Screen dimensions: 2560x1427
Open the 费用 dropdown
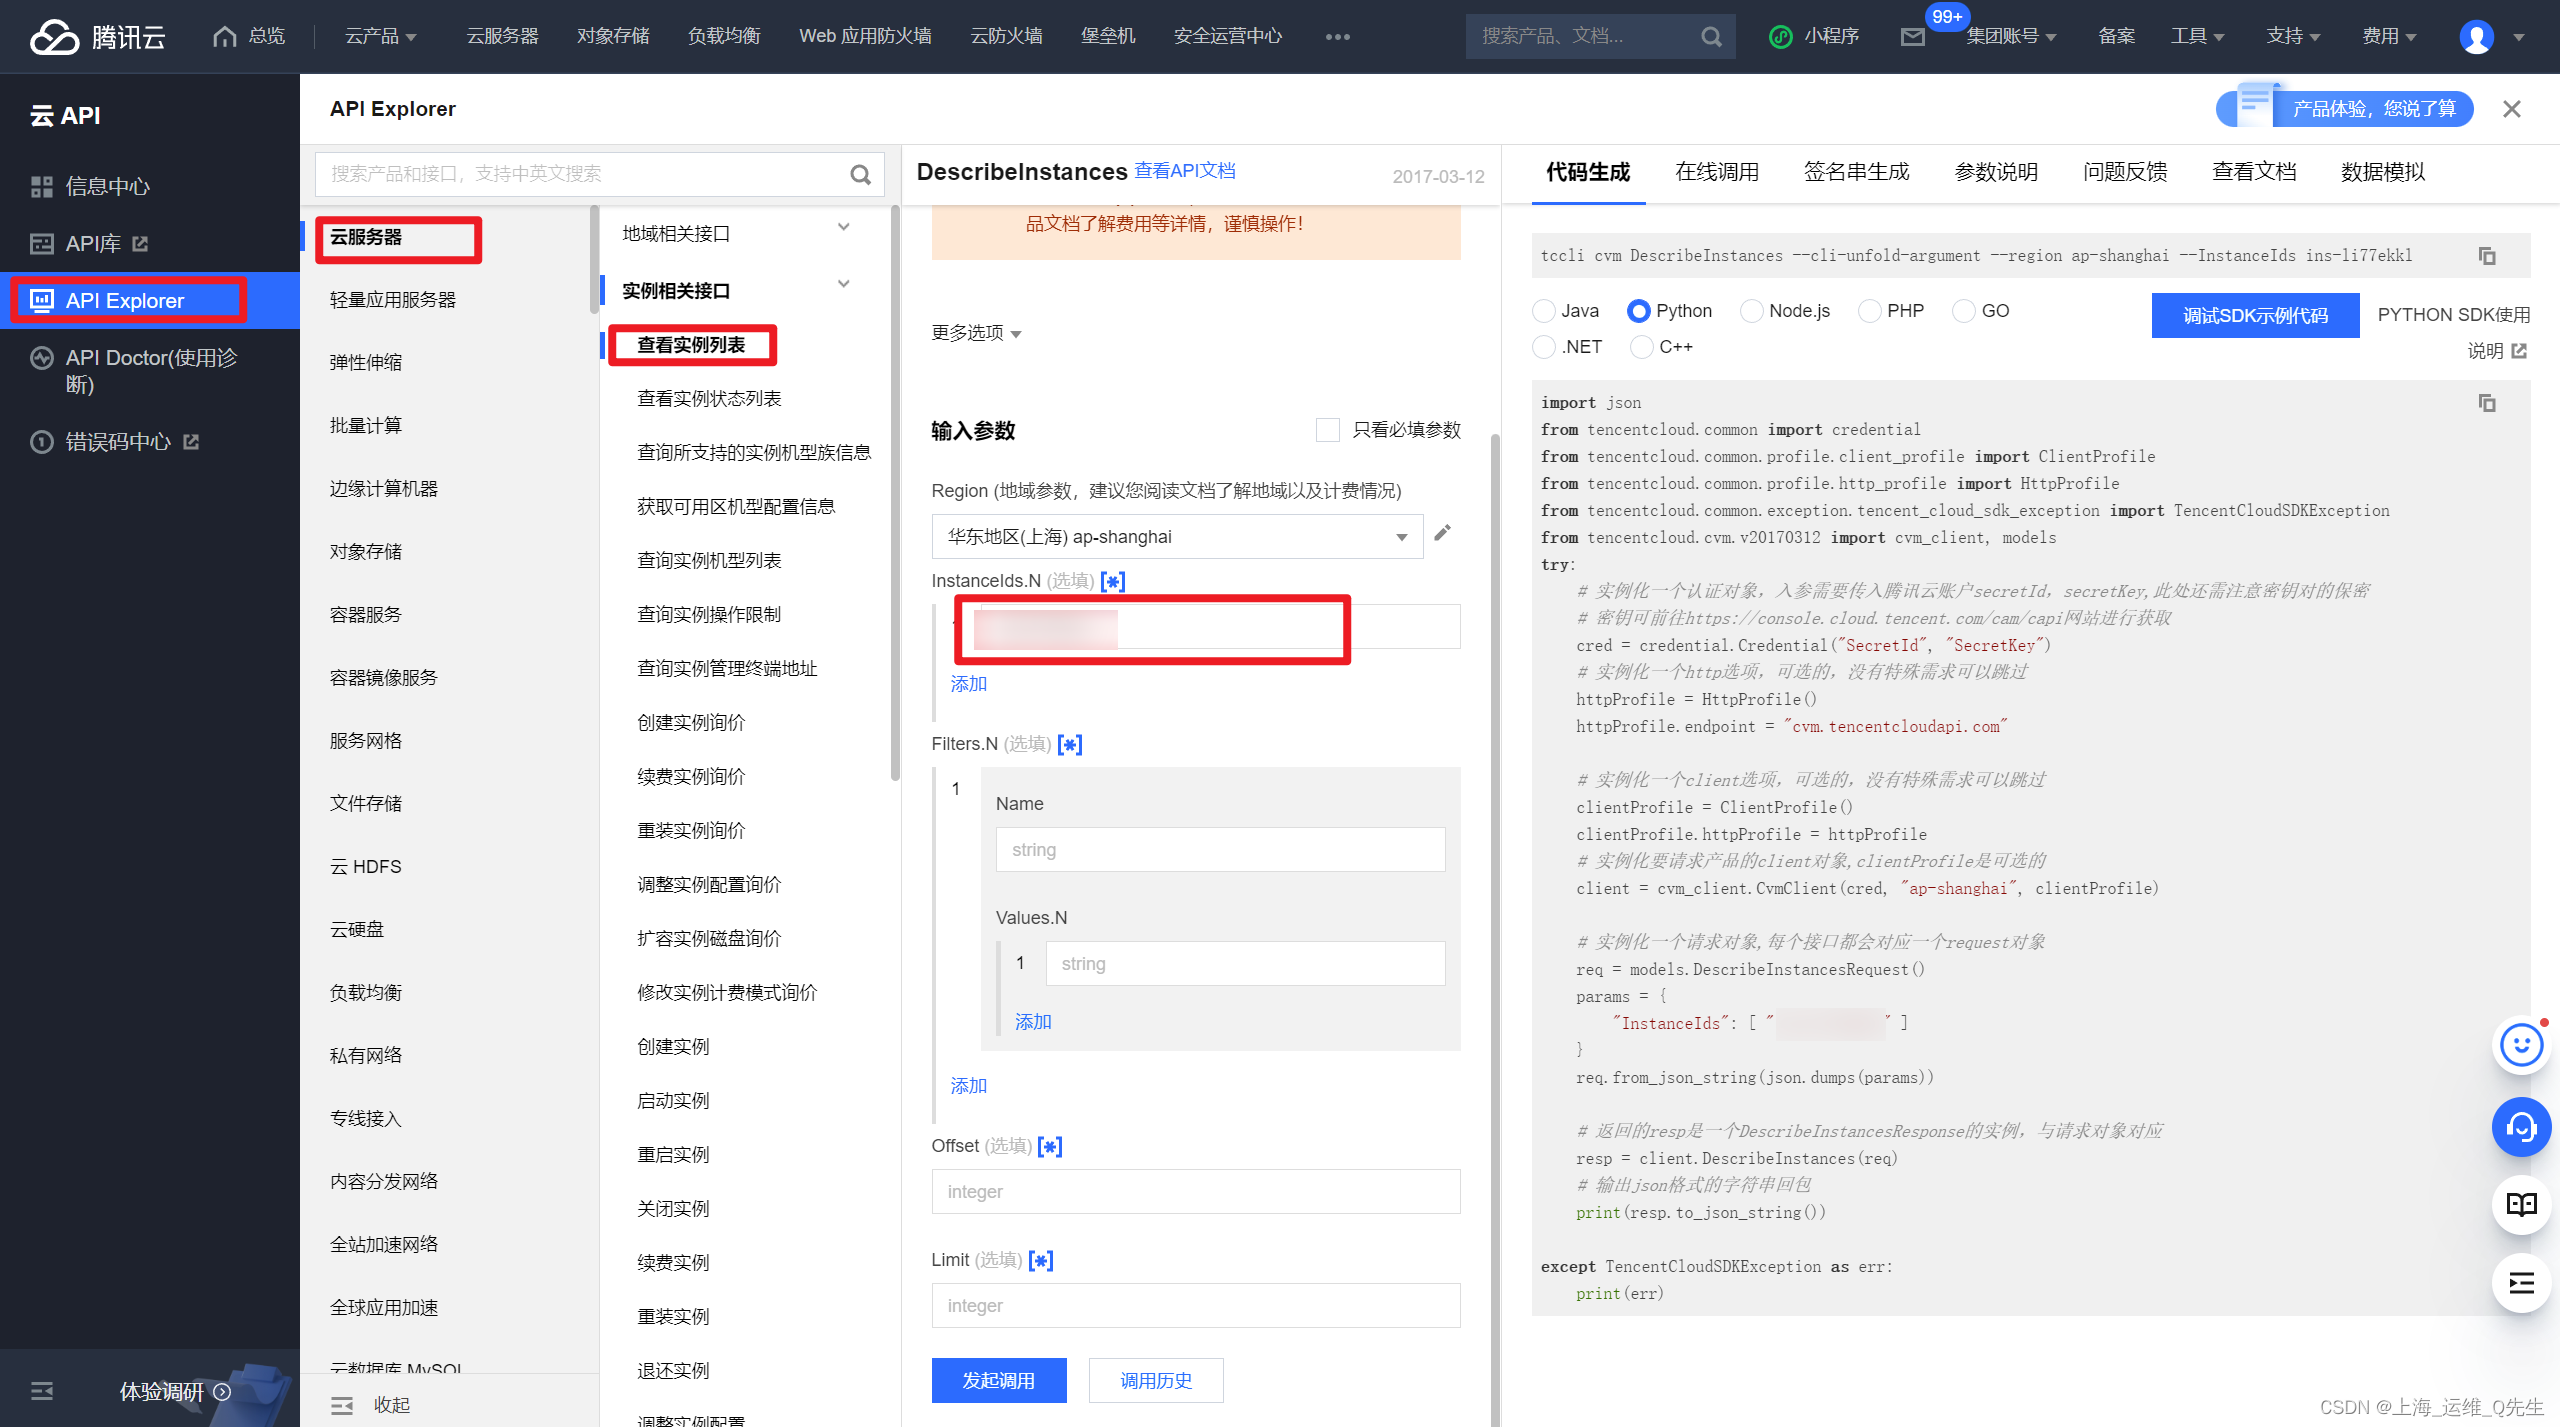2389,36
